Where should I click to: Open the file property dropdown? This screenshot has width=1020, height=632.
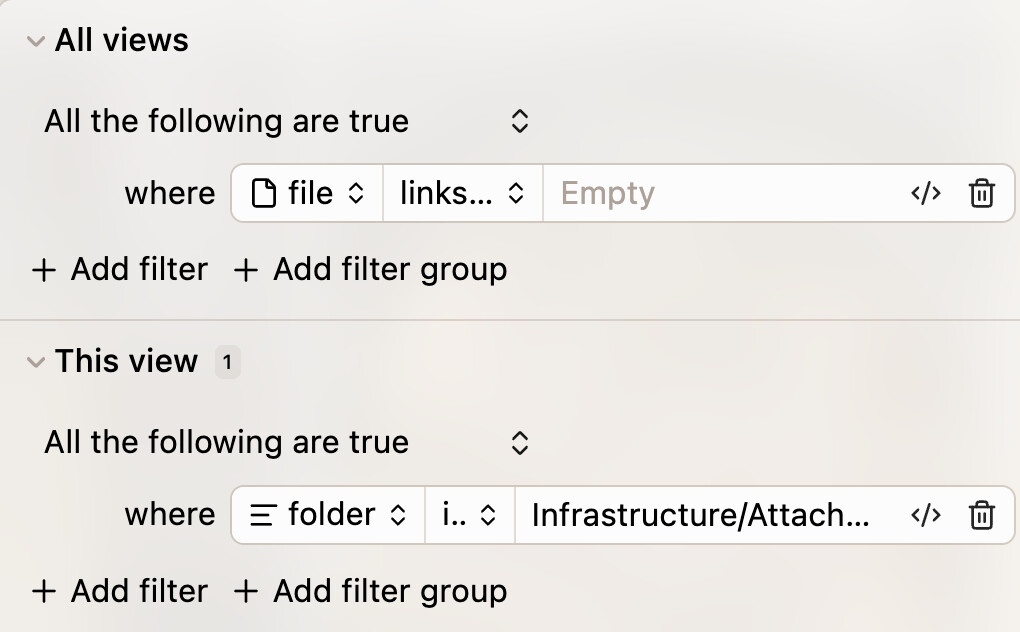tap(308, 193)
